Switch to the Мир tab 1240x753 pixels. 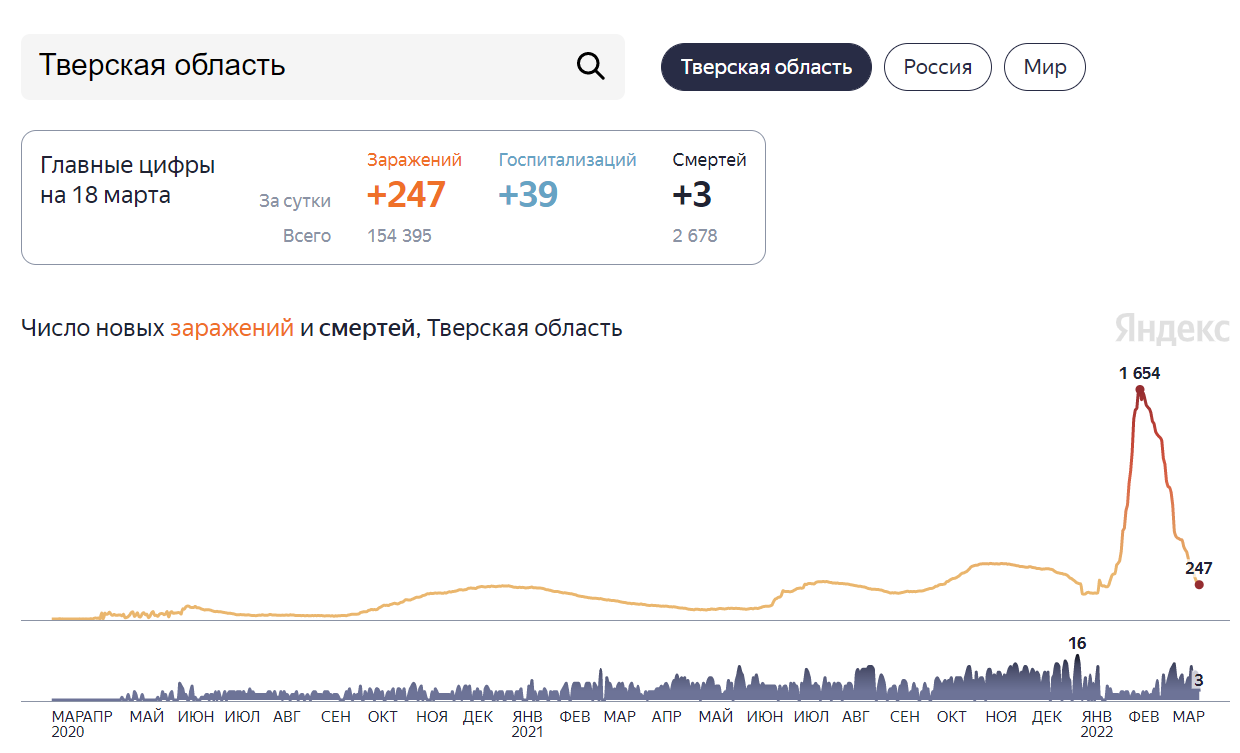pyautogui.click(x=1044, y=67)
